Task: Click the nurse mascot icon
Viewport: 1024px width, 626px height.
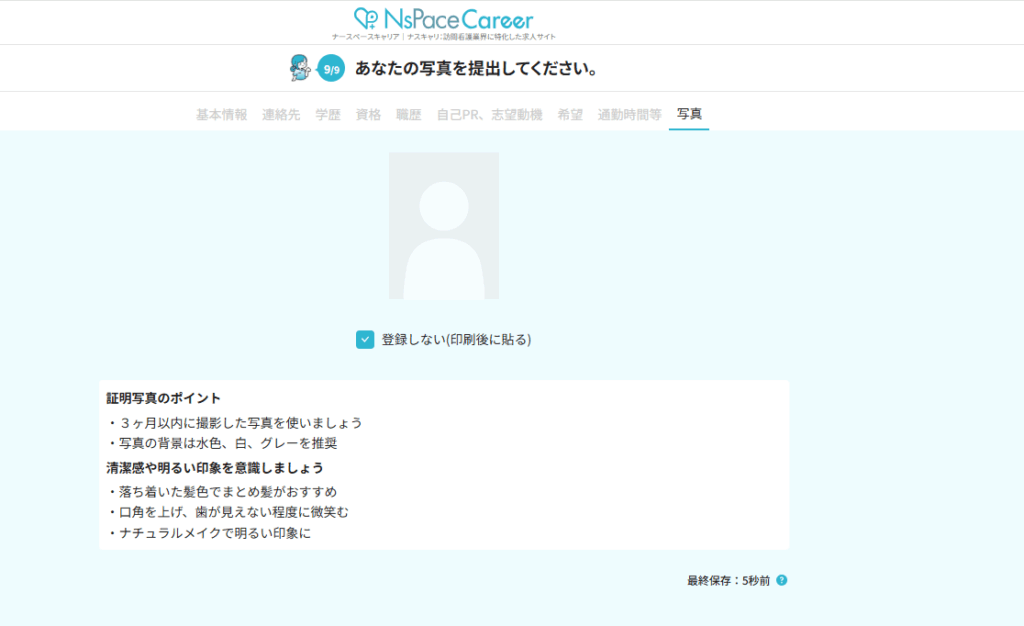Action: [x=299, y=68]
